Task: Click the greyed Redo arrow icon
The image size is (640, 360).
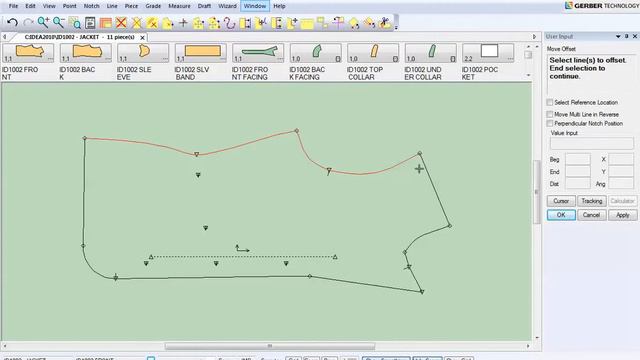Action: [28, 23]
